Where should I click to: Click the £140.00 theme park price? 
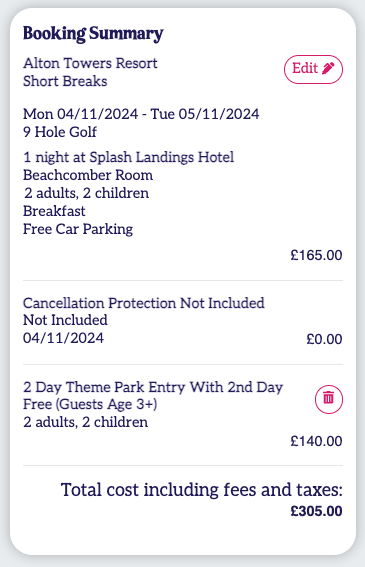click(x=317, y=442)
